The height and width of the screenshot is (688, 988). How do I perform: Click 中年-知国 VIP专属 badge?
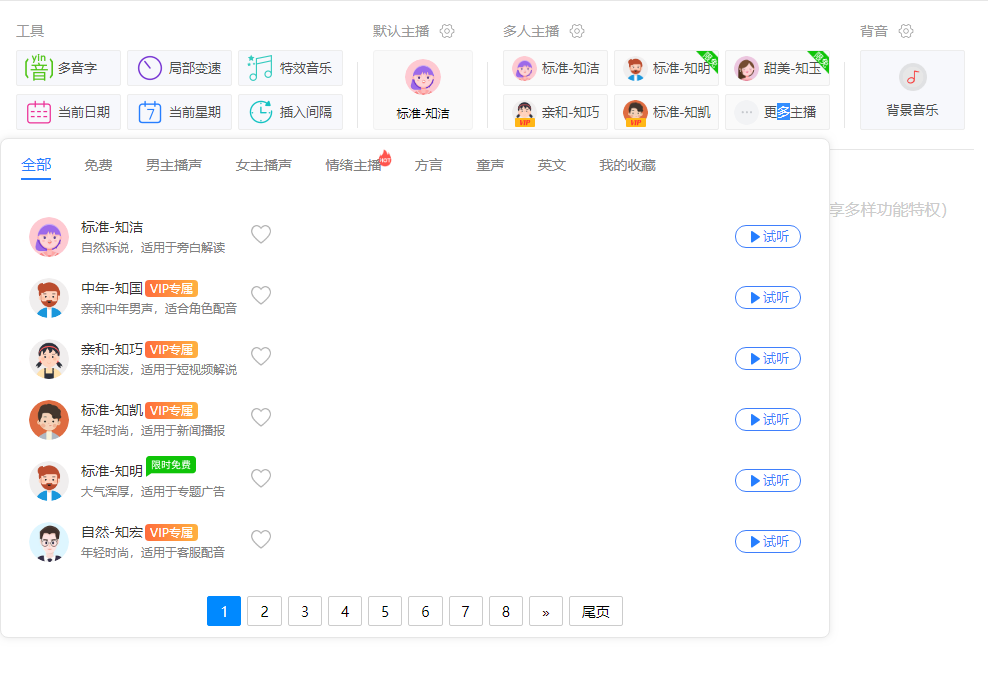coord(171,289)
